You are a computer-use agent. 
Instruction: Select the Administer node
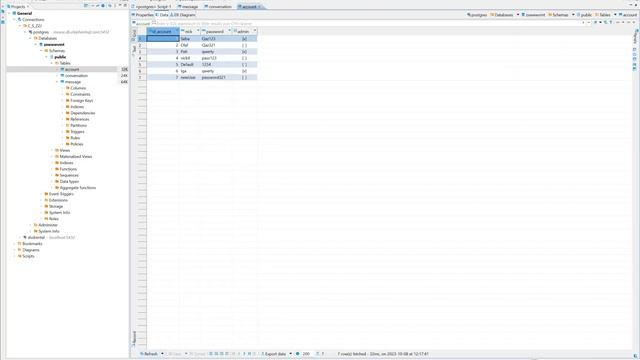(48, 225)
